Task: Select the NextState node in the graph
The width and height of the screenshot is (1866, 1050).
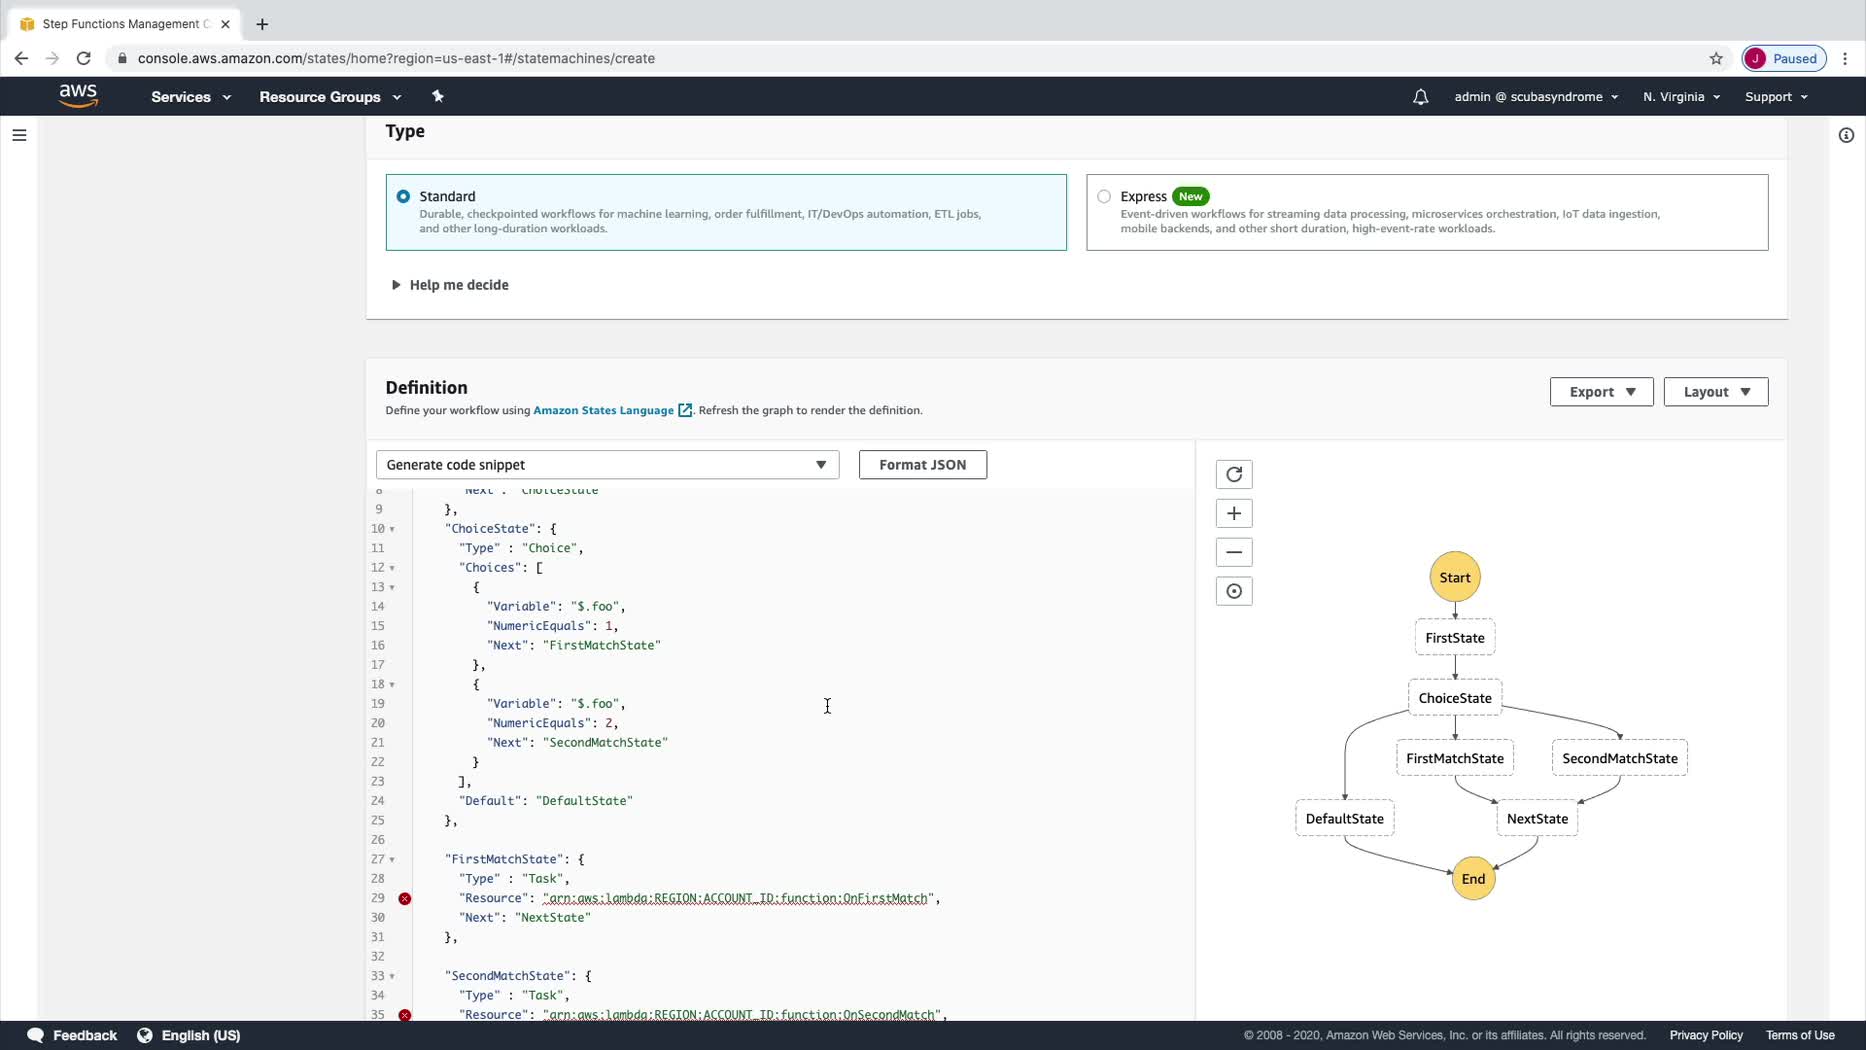Action: (x=1537, y=819)
